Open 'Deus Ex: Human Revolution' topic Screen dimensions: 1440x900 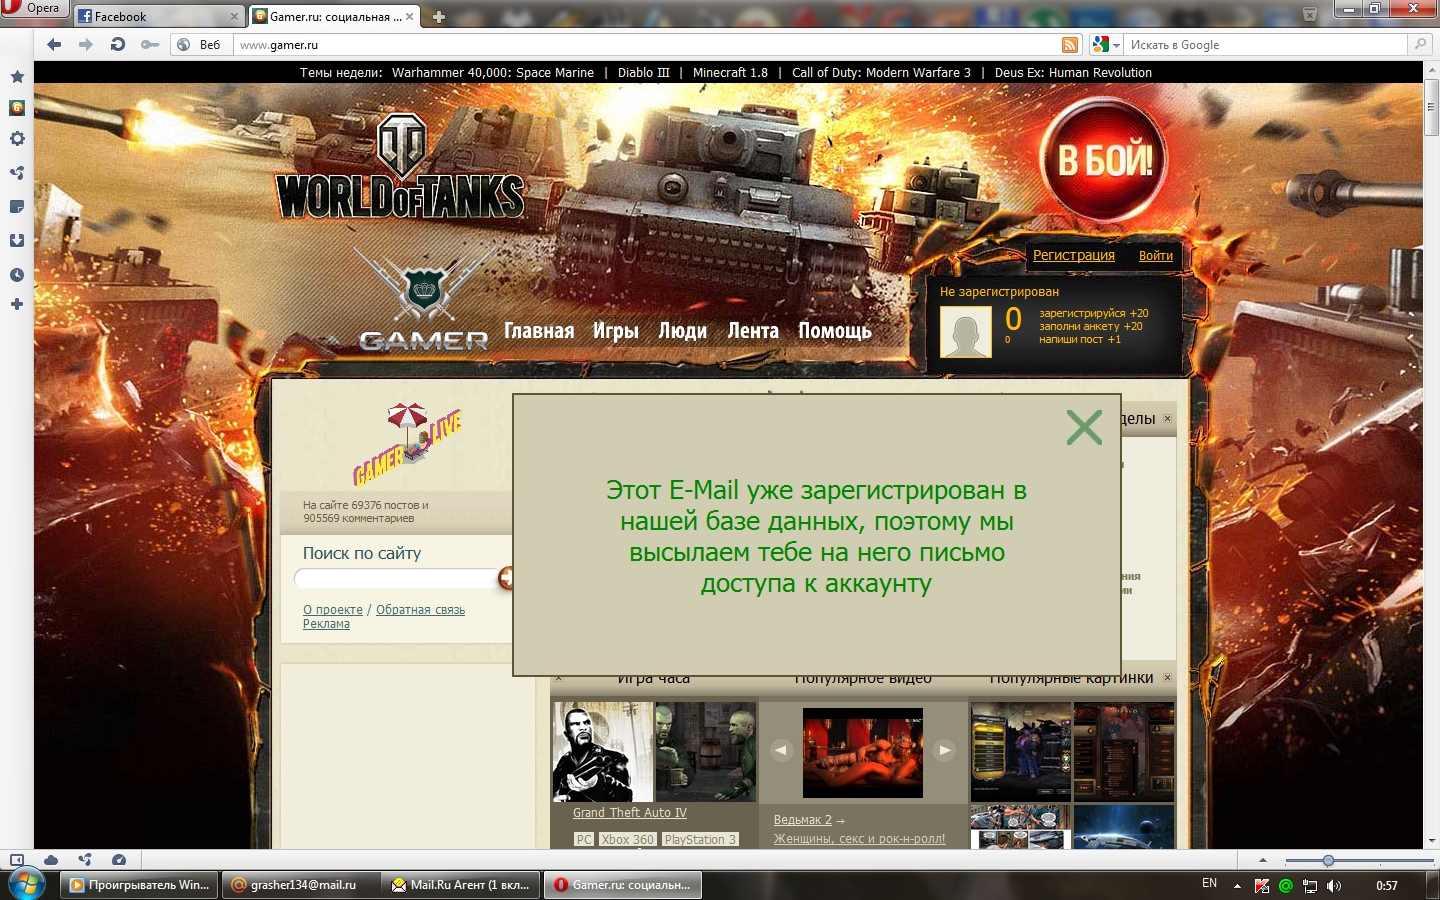pyautogui.click(x=1073, y=73)
